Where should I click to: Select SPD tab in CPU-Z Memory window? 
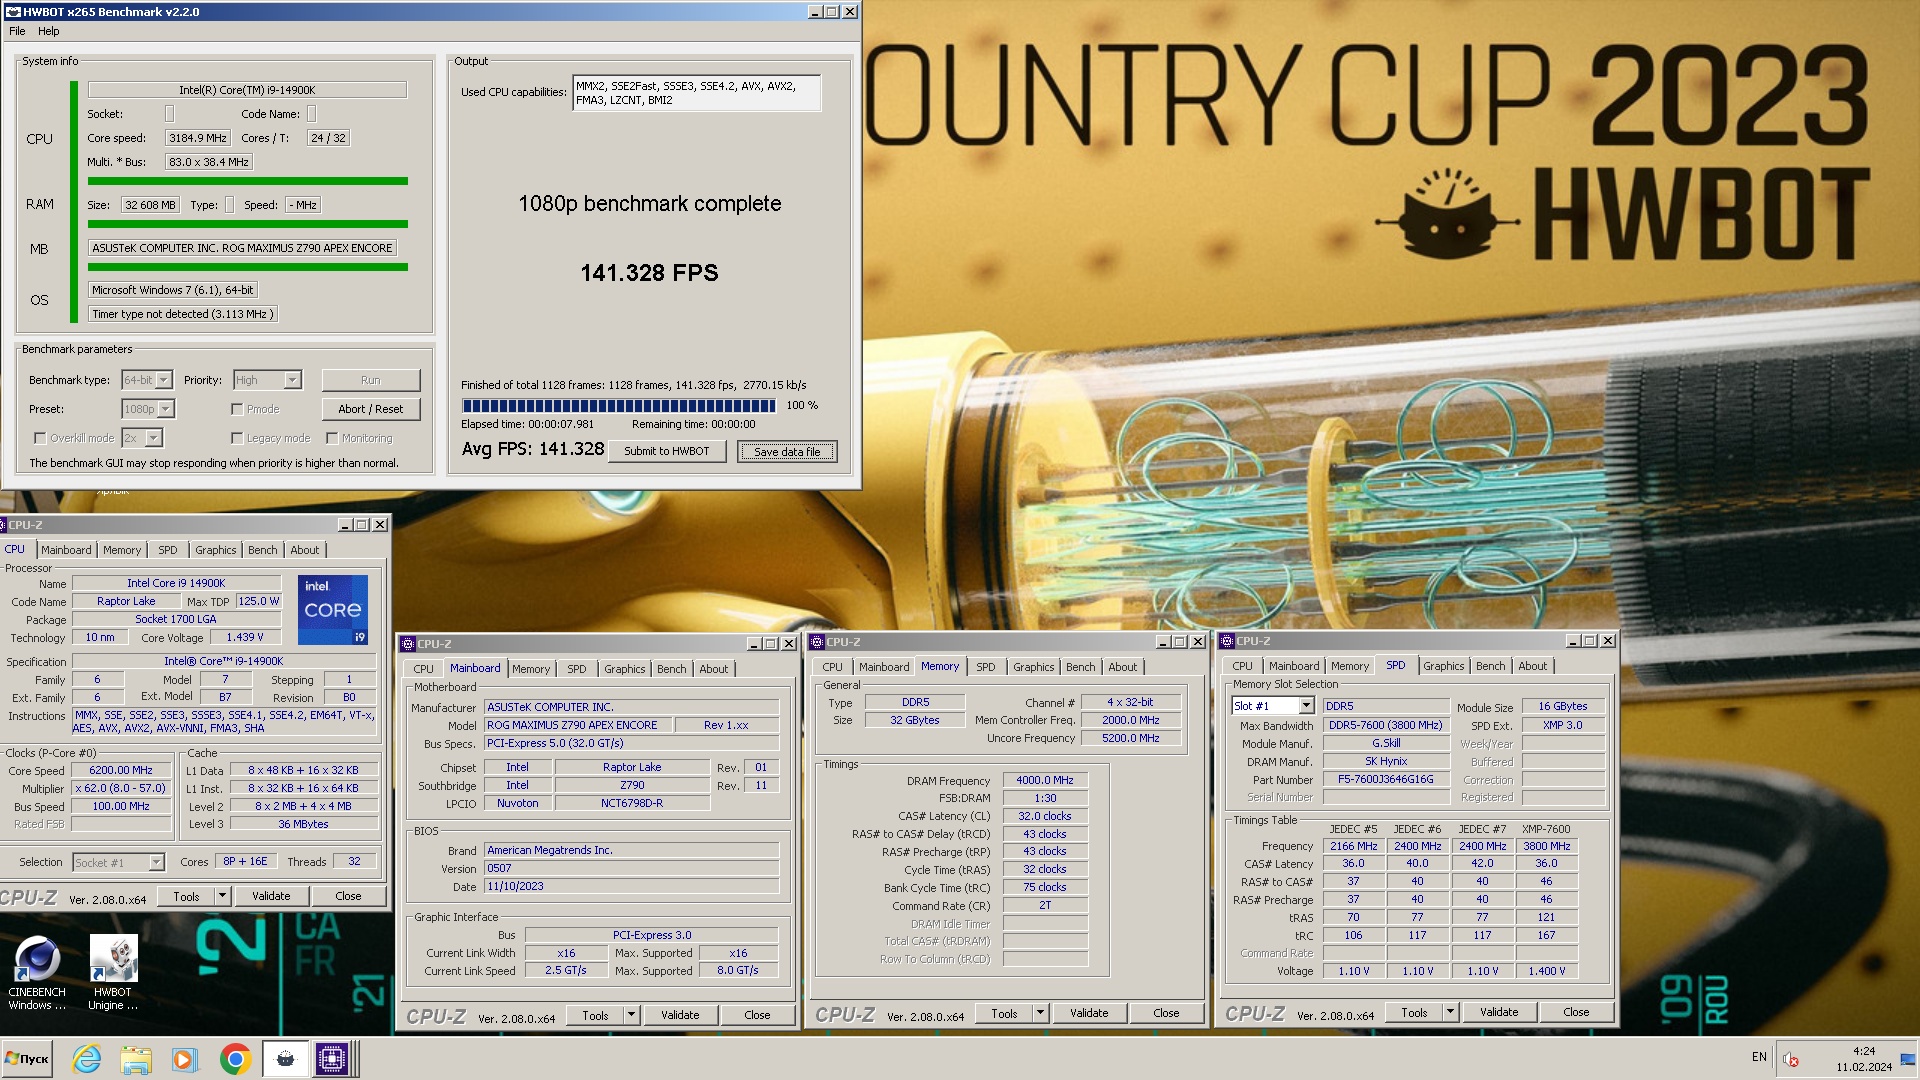[986, 667]
